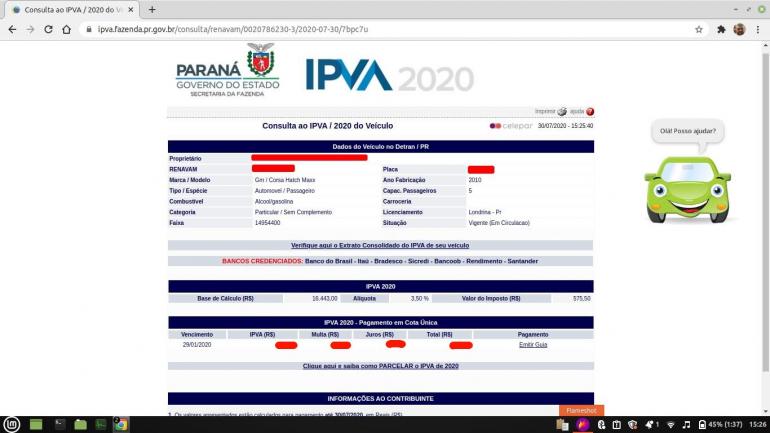Click the Emitir Guia link

533,344
